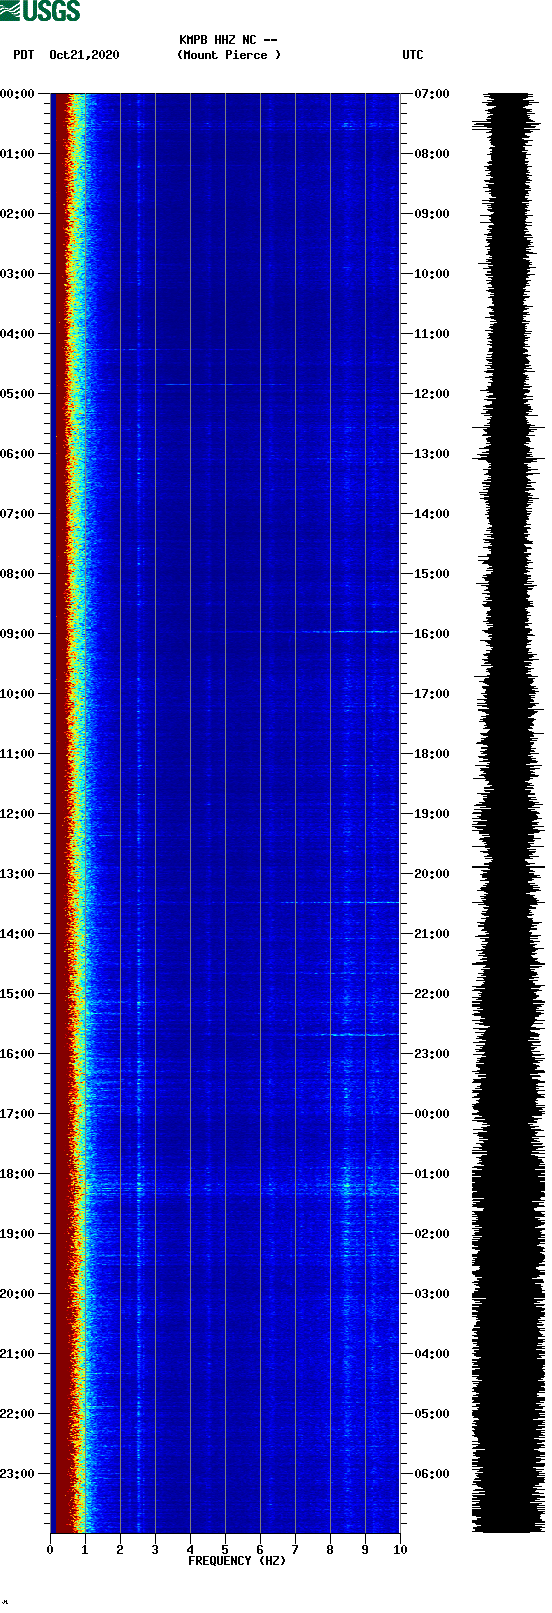Click the 10:00 PDT time label
Viewport: 552px width, 1613px height.
(18, 694)
